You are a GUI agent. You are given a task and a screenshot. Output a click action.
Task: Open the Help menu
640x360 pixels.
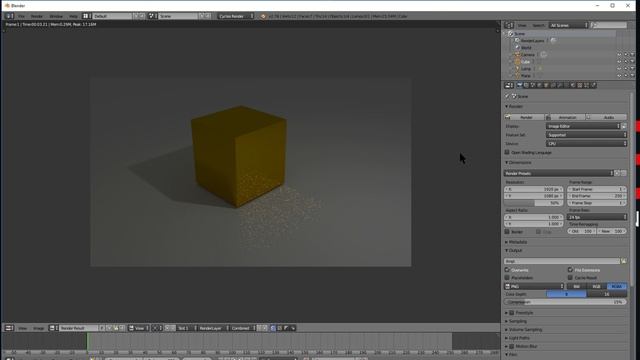pos(73,16)
